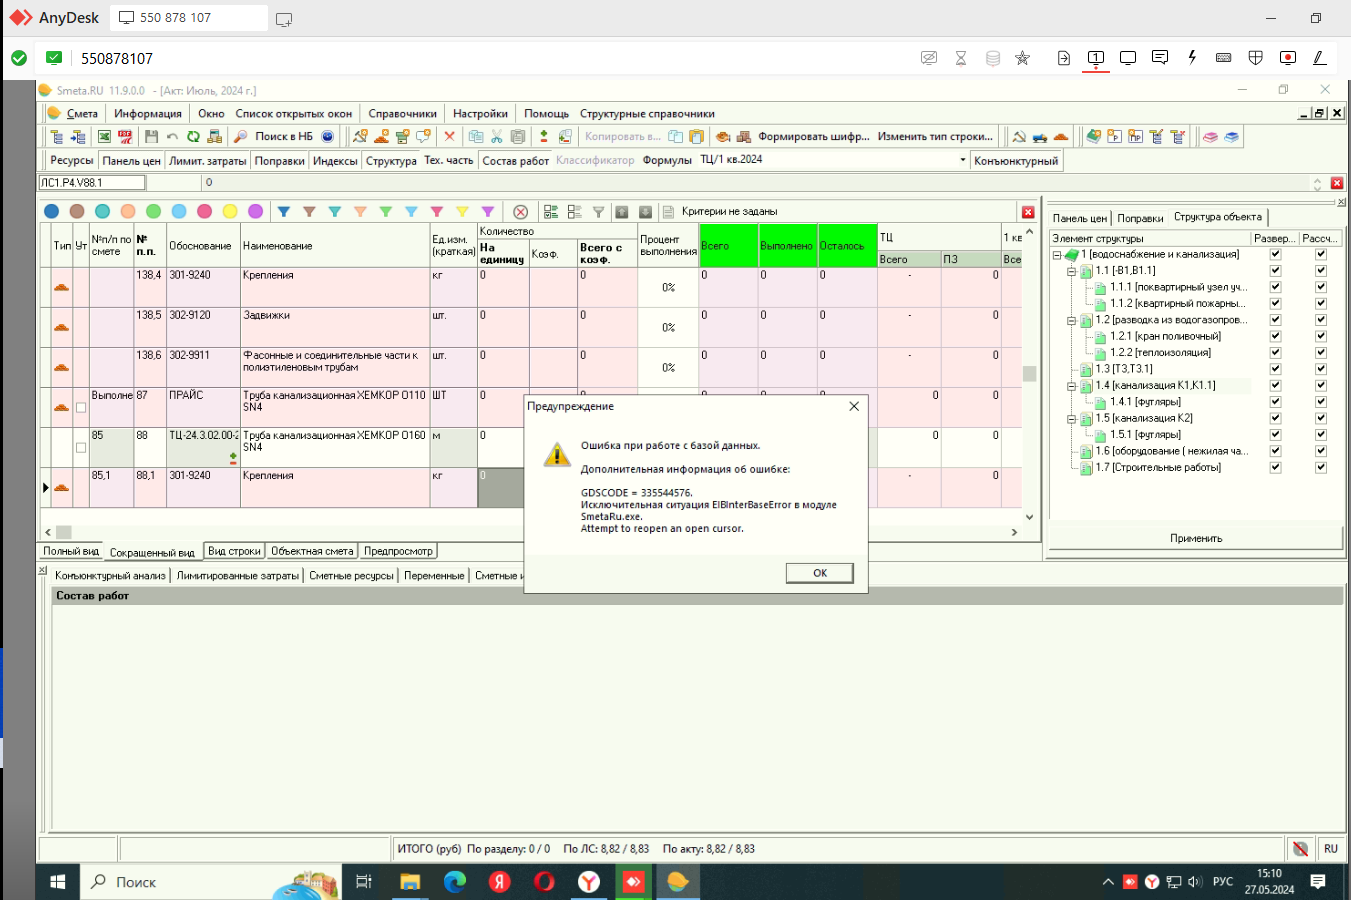The height and width of the screenshot is (900, 1351).
Task: Click the gray up arrow move icon
Action: [x=621, y=212]
